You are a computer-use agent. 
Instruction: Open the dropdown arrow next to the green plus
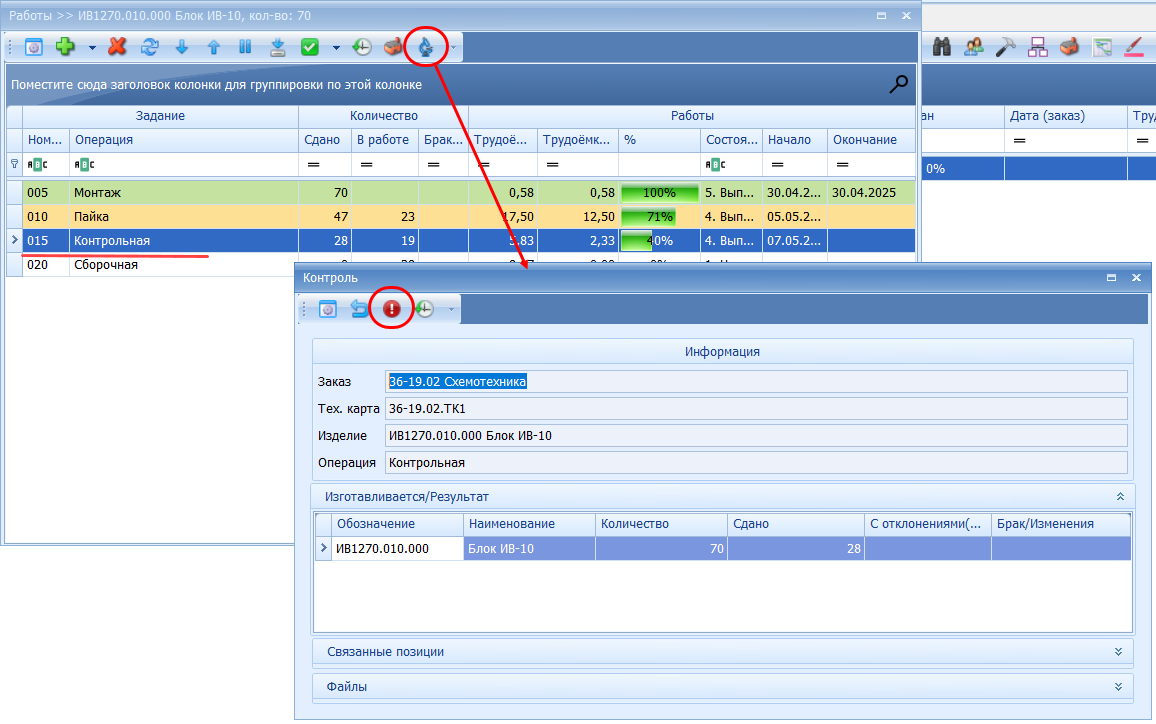pyautogui.click(x=92, y=48)
